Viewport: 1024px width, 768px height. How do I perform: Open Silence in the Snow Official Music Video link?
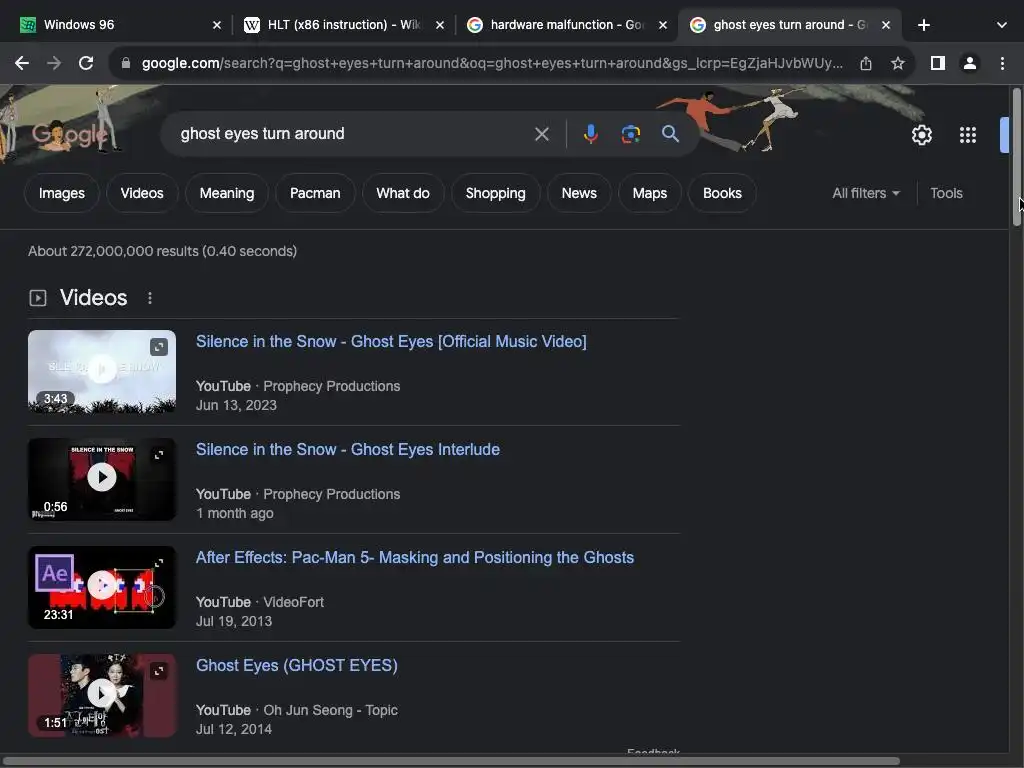coord(391,342)
